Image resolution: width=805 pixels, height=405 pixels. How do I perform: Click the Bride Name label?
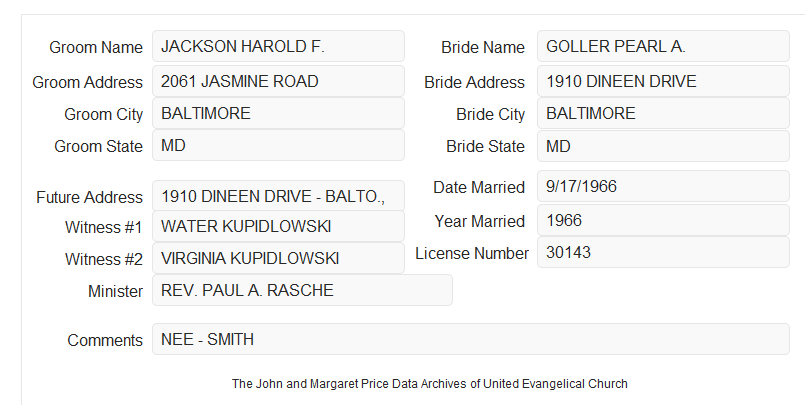coord(483,47)
